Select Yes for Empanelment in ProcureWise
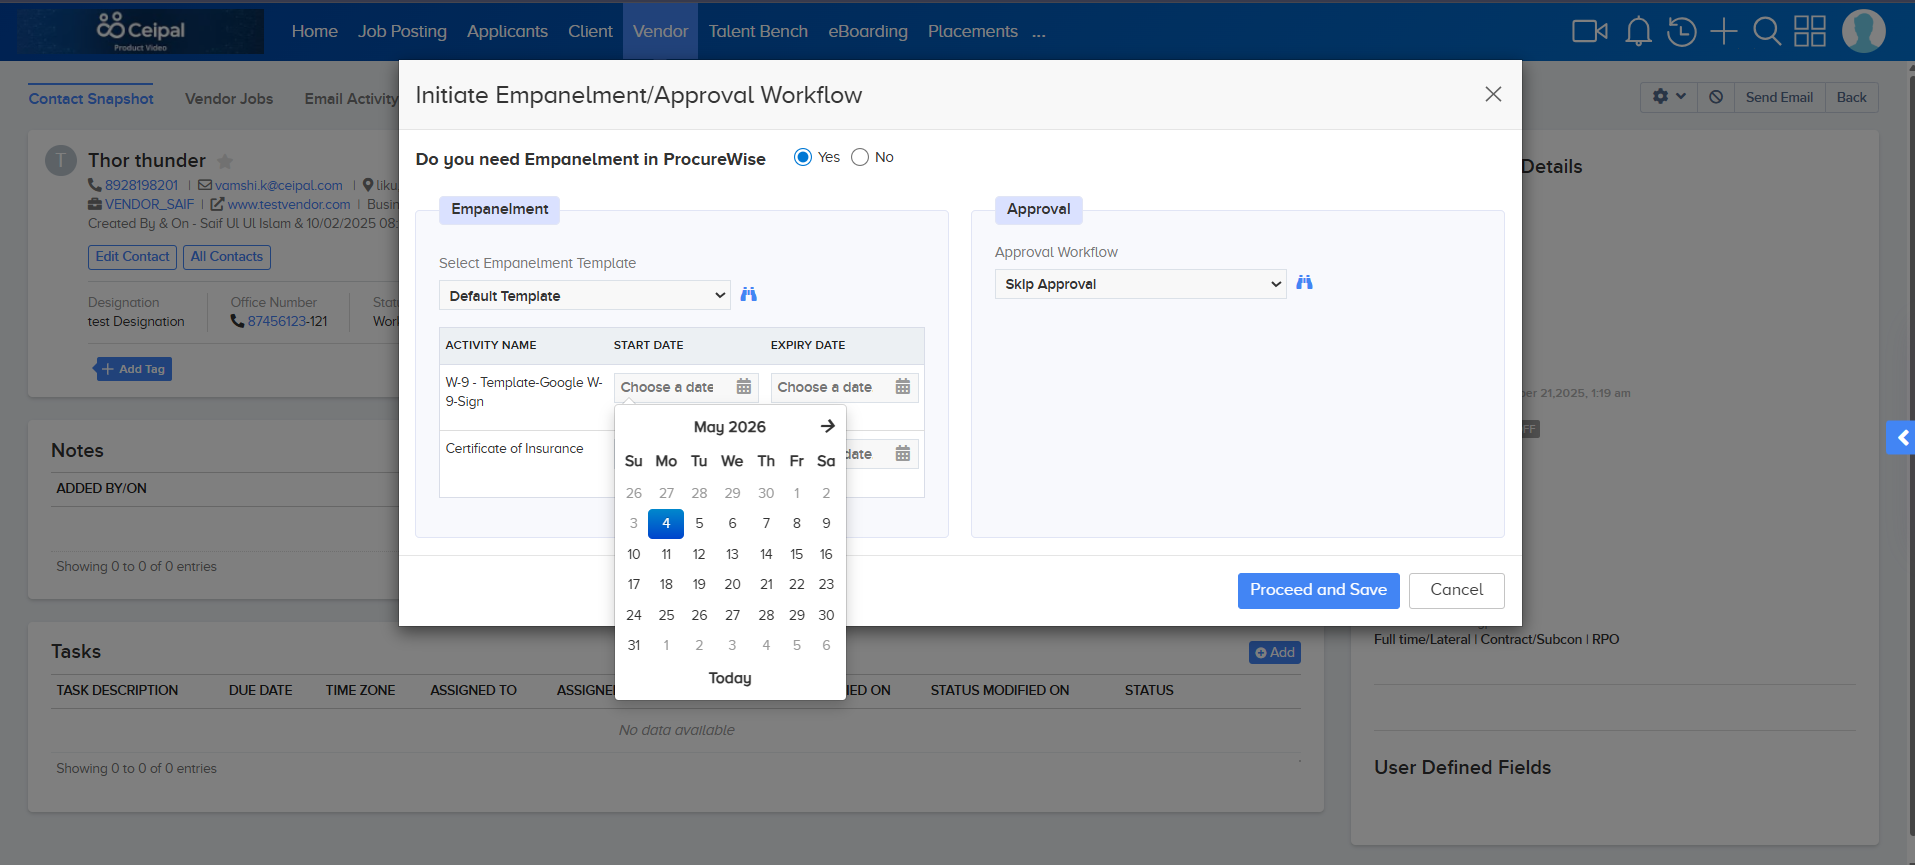 (x=803, y=157)
